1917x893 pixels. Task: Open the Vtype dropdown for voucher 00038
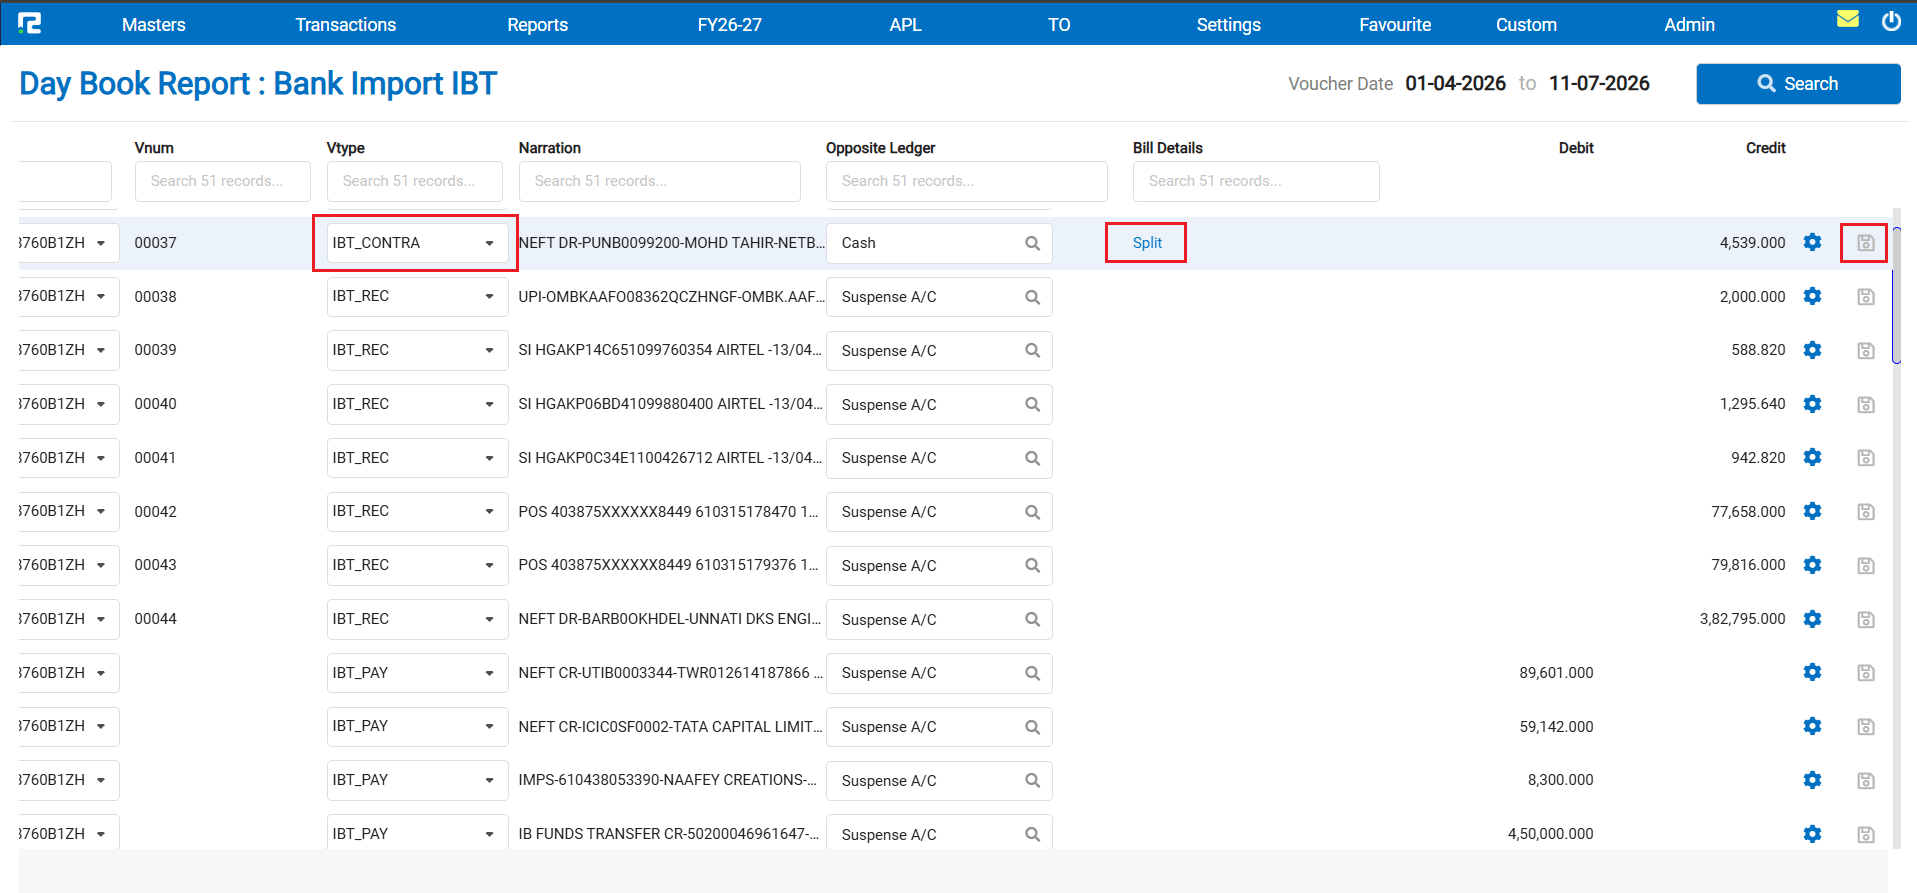tap(416, 297)
